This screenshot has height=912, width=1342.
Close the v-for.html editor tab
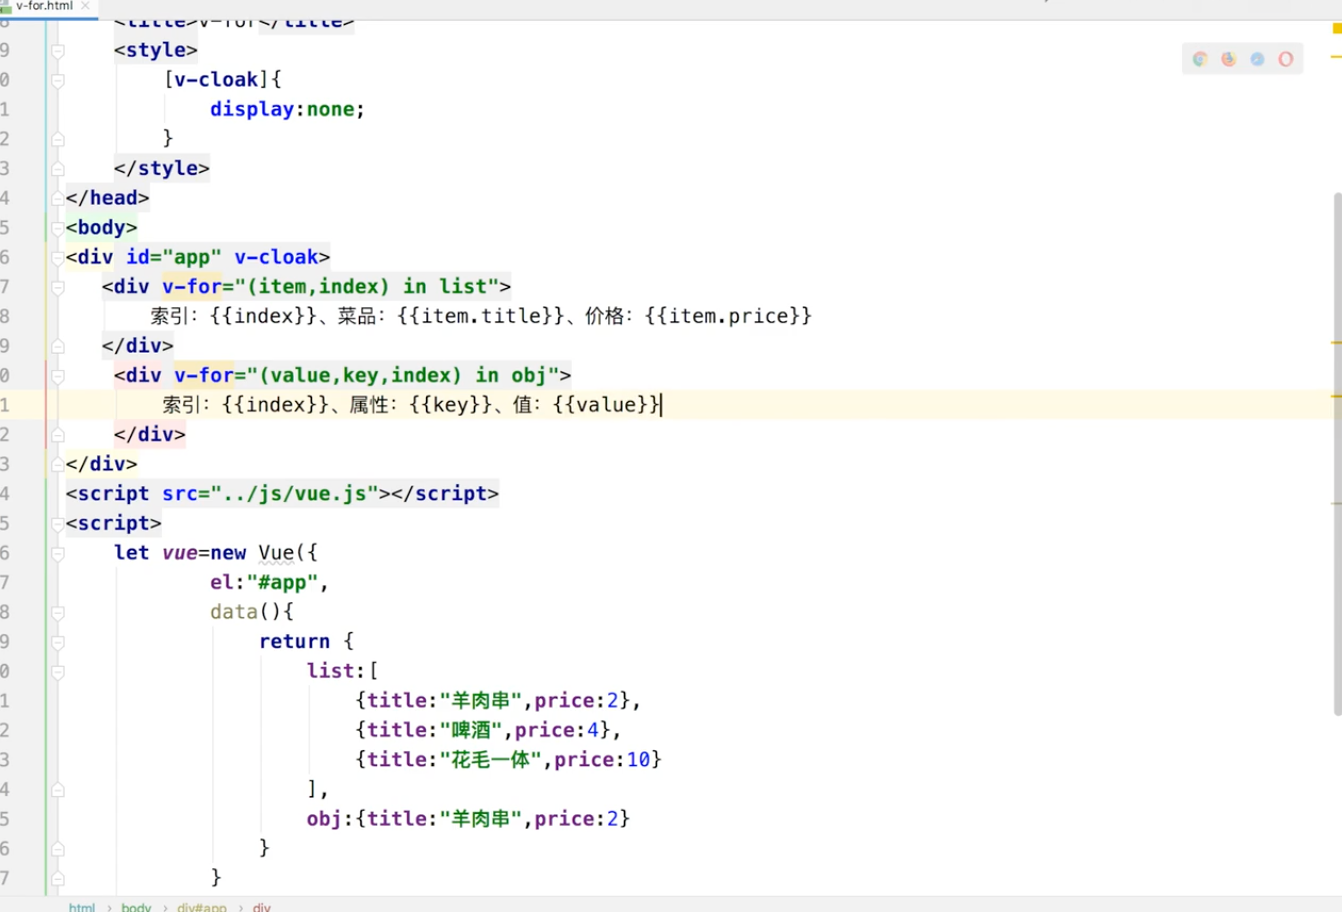tap(85, 6)
